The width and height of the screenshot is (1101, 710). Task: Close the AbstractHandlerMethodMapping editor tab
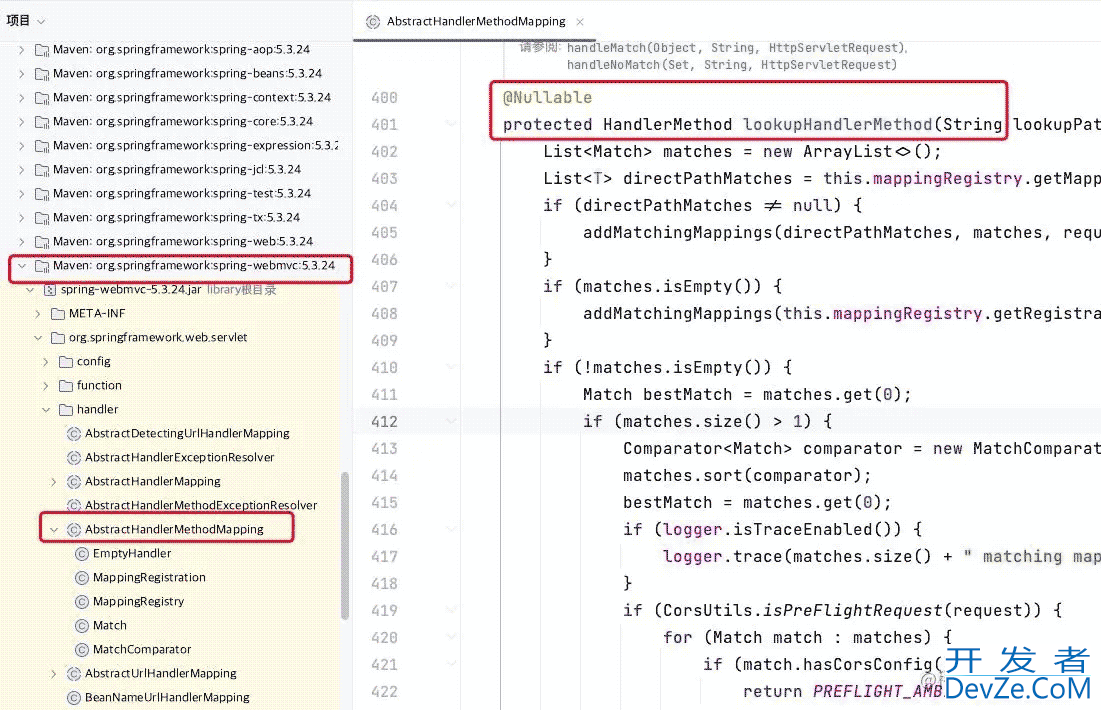point(580,22)
